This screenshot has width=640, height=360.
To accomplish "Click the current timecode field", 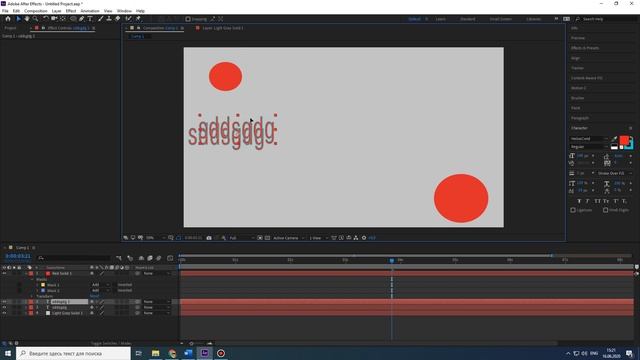I will tap(18, 256).
